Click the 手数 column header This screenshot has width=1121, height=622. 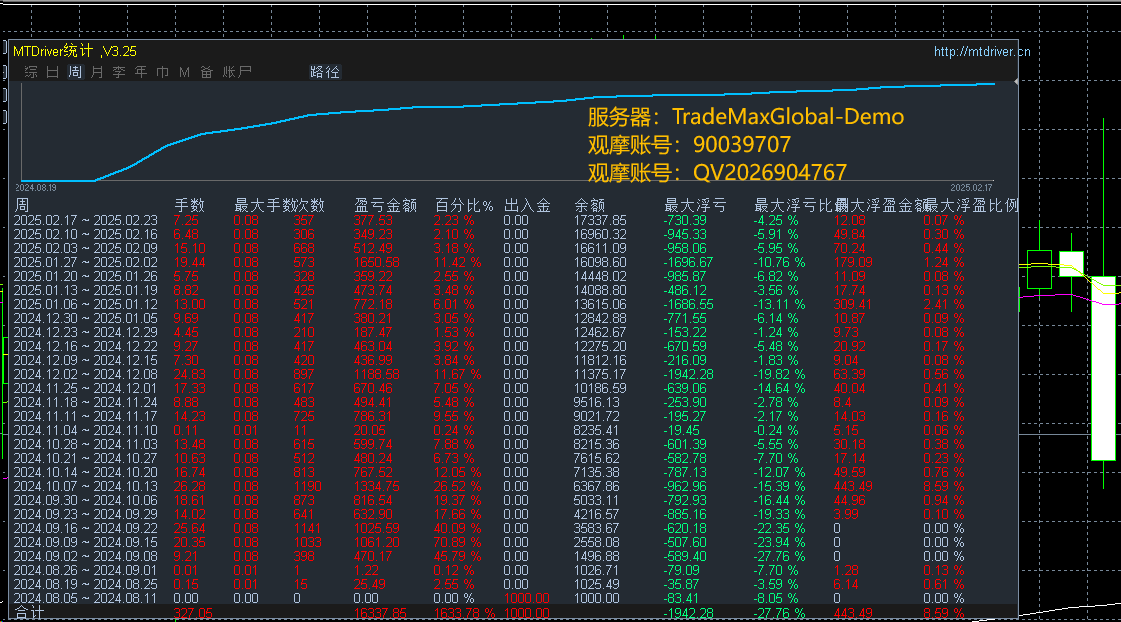pyautogui.click(x=189, y=206)
